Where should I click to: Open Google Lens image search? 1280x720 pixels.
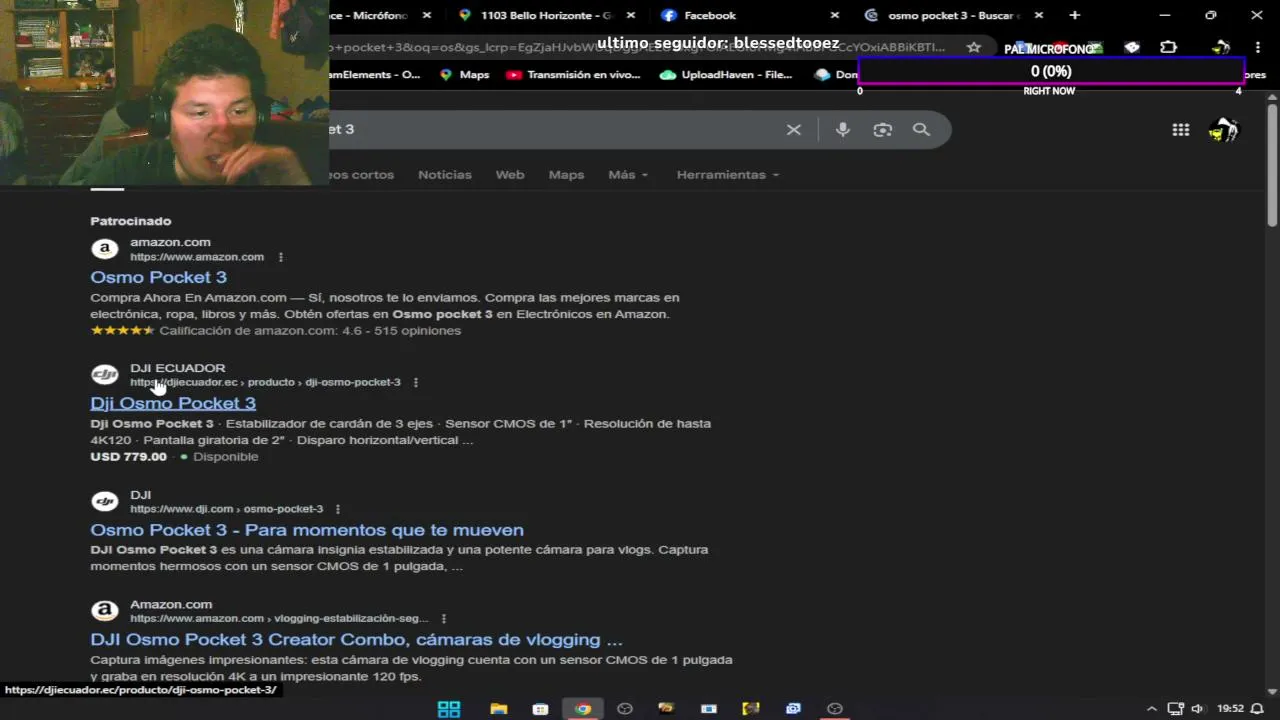(882, 129)
